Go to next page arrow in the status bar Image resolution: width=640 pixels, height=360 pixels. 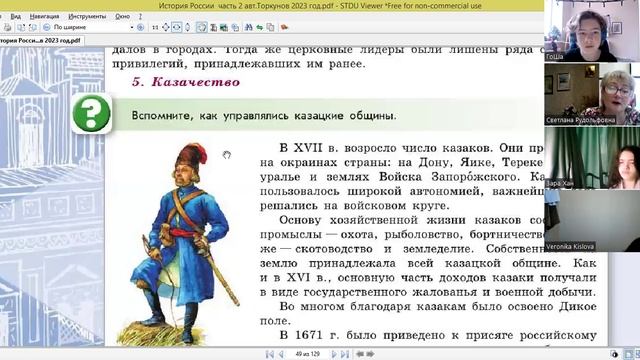pyautogui.click(x=334, y=354)
